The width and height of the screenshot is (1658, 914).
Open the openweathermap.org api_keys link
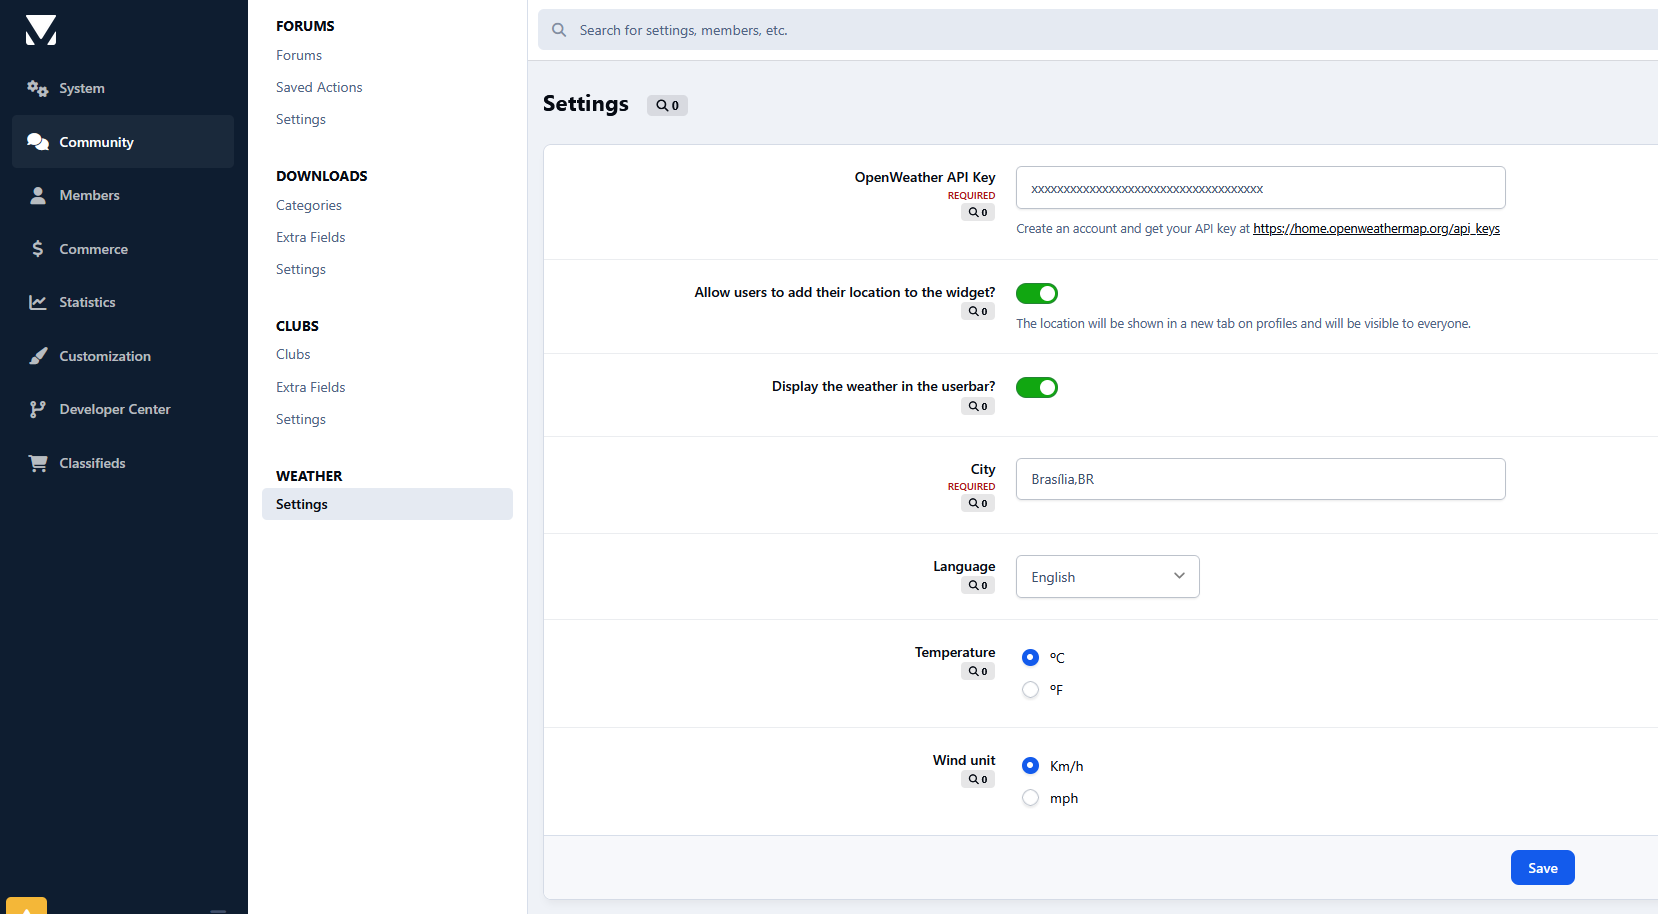1376,229
